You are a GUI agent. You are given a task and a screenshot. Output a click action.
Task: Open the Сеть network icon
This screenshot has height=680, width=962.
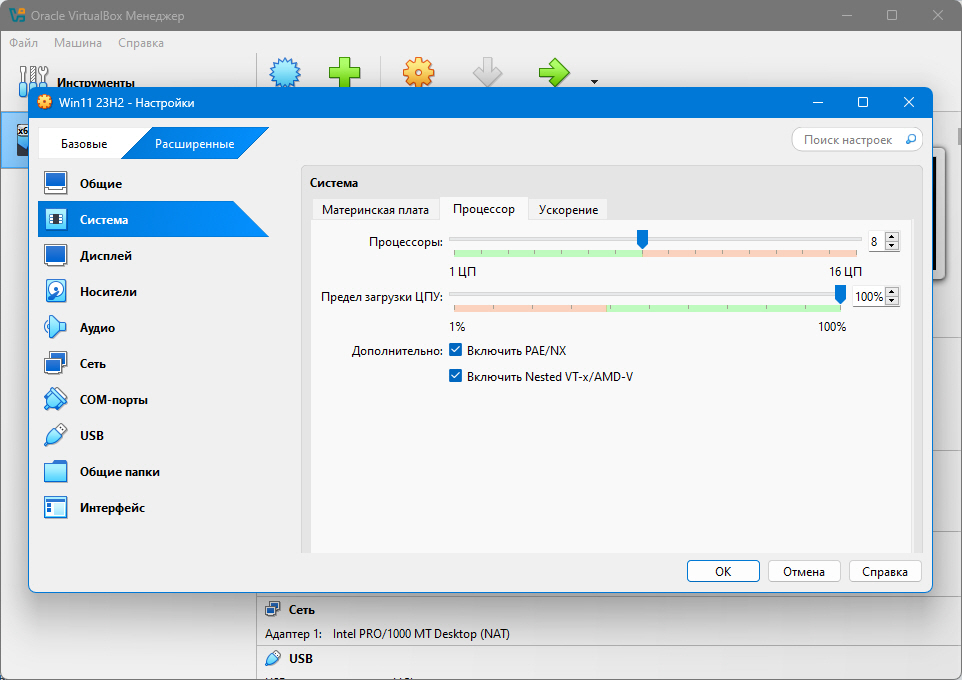coord(56,363)
